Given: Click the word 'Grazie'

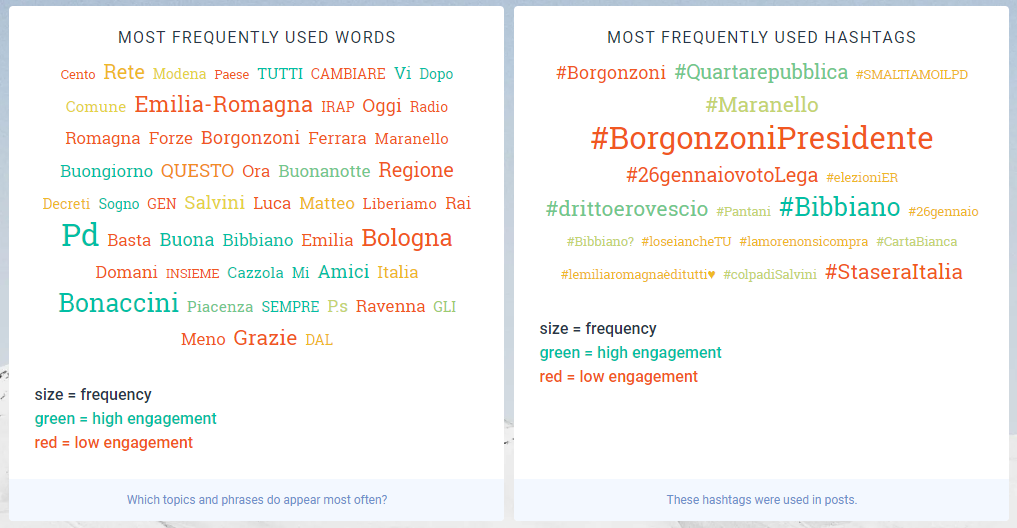Looking at the screenshot, I should click(265, 338).
